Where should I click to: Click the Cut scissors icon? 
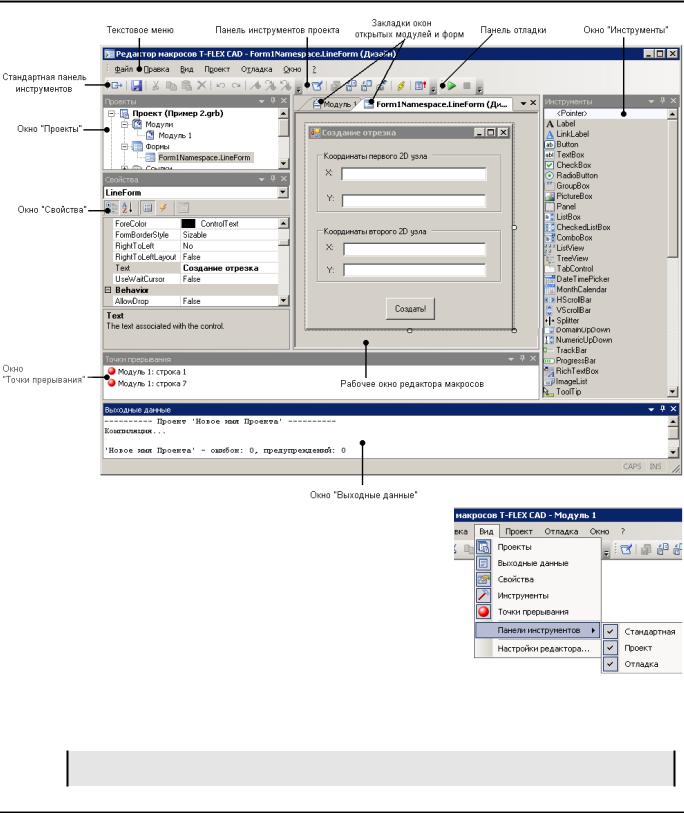click(155, 86)
